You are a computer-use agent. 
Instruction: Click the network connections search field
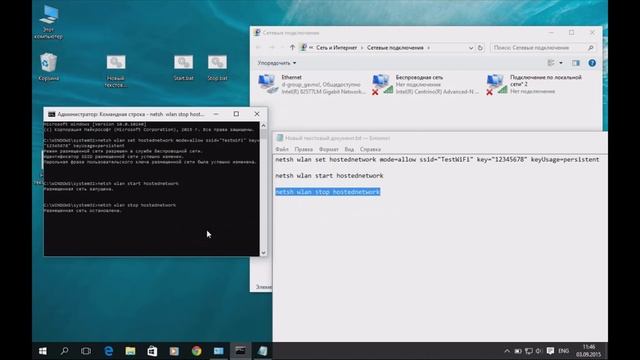coord(542,48)
